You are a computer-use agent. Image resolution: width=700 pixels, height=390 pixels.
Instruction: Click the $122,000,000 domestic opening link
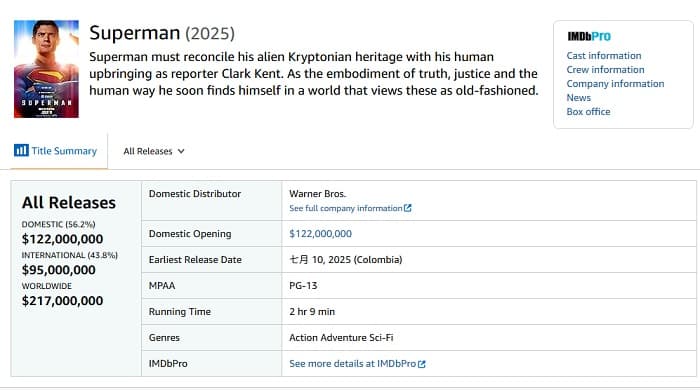pyautogui.click(x=321, y=234)
